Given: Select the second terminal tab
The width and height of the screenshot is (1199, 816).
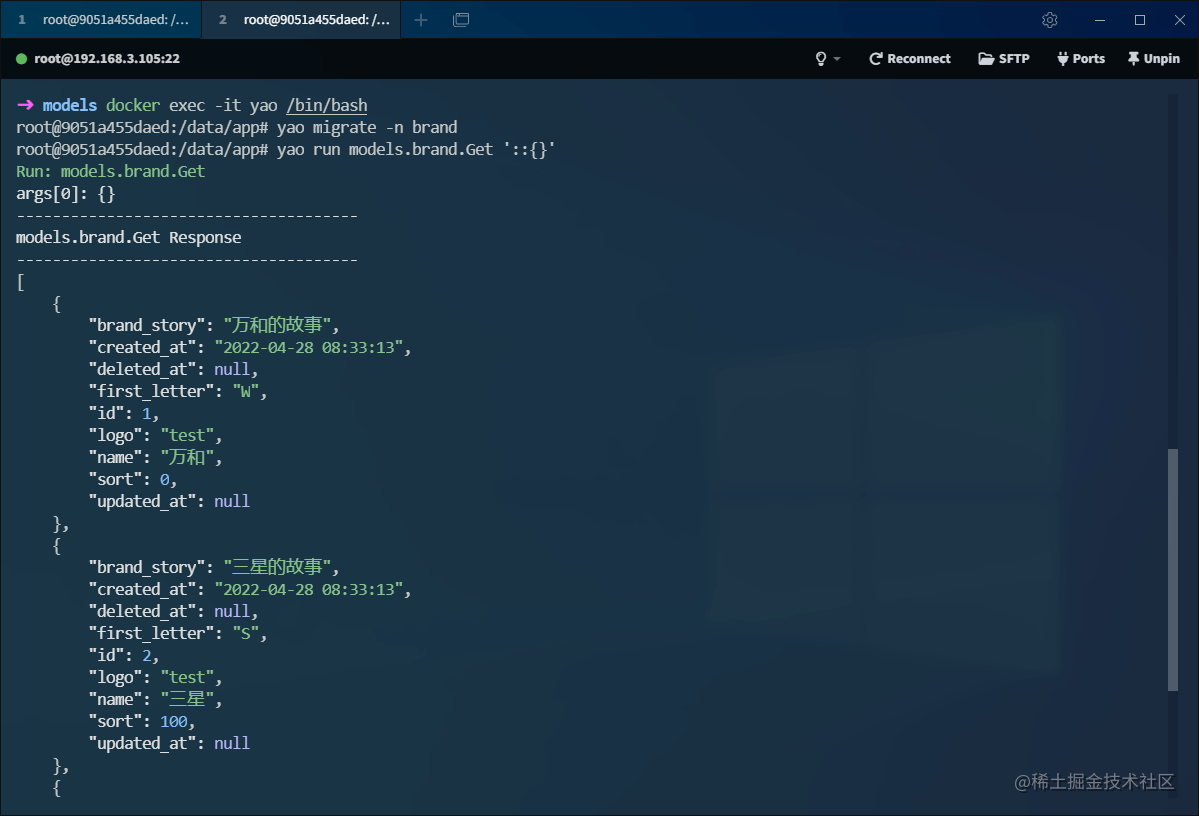Looking at the screenshot, I should tap(301, 20).
